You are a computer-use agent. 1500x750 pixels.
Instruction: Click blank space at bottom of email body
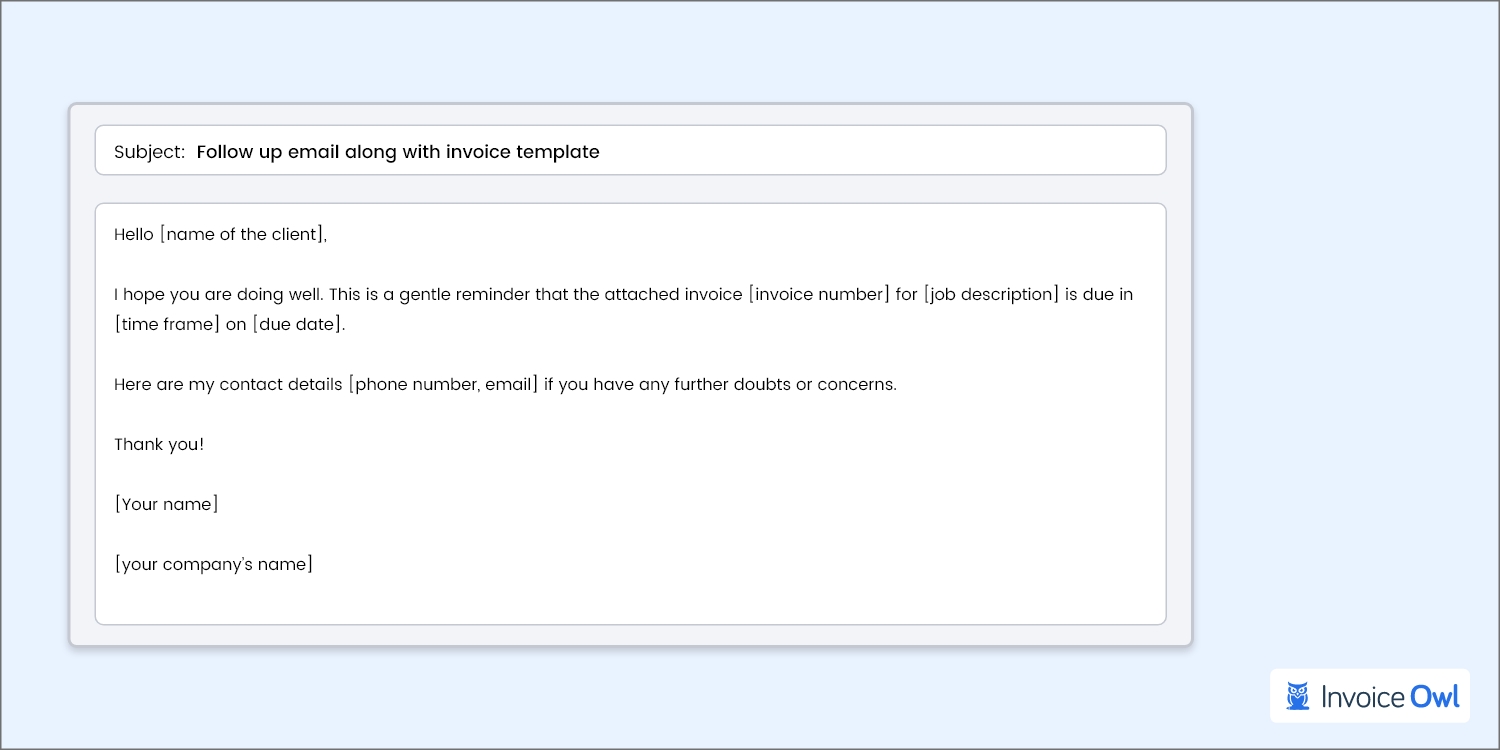(630, 598)
